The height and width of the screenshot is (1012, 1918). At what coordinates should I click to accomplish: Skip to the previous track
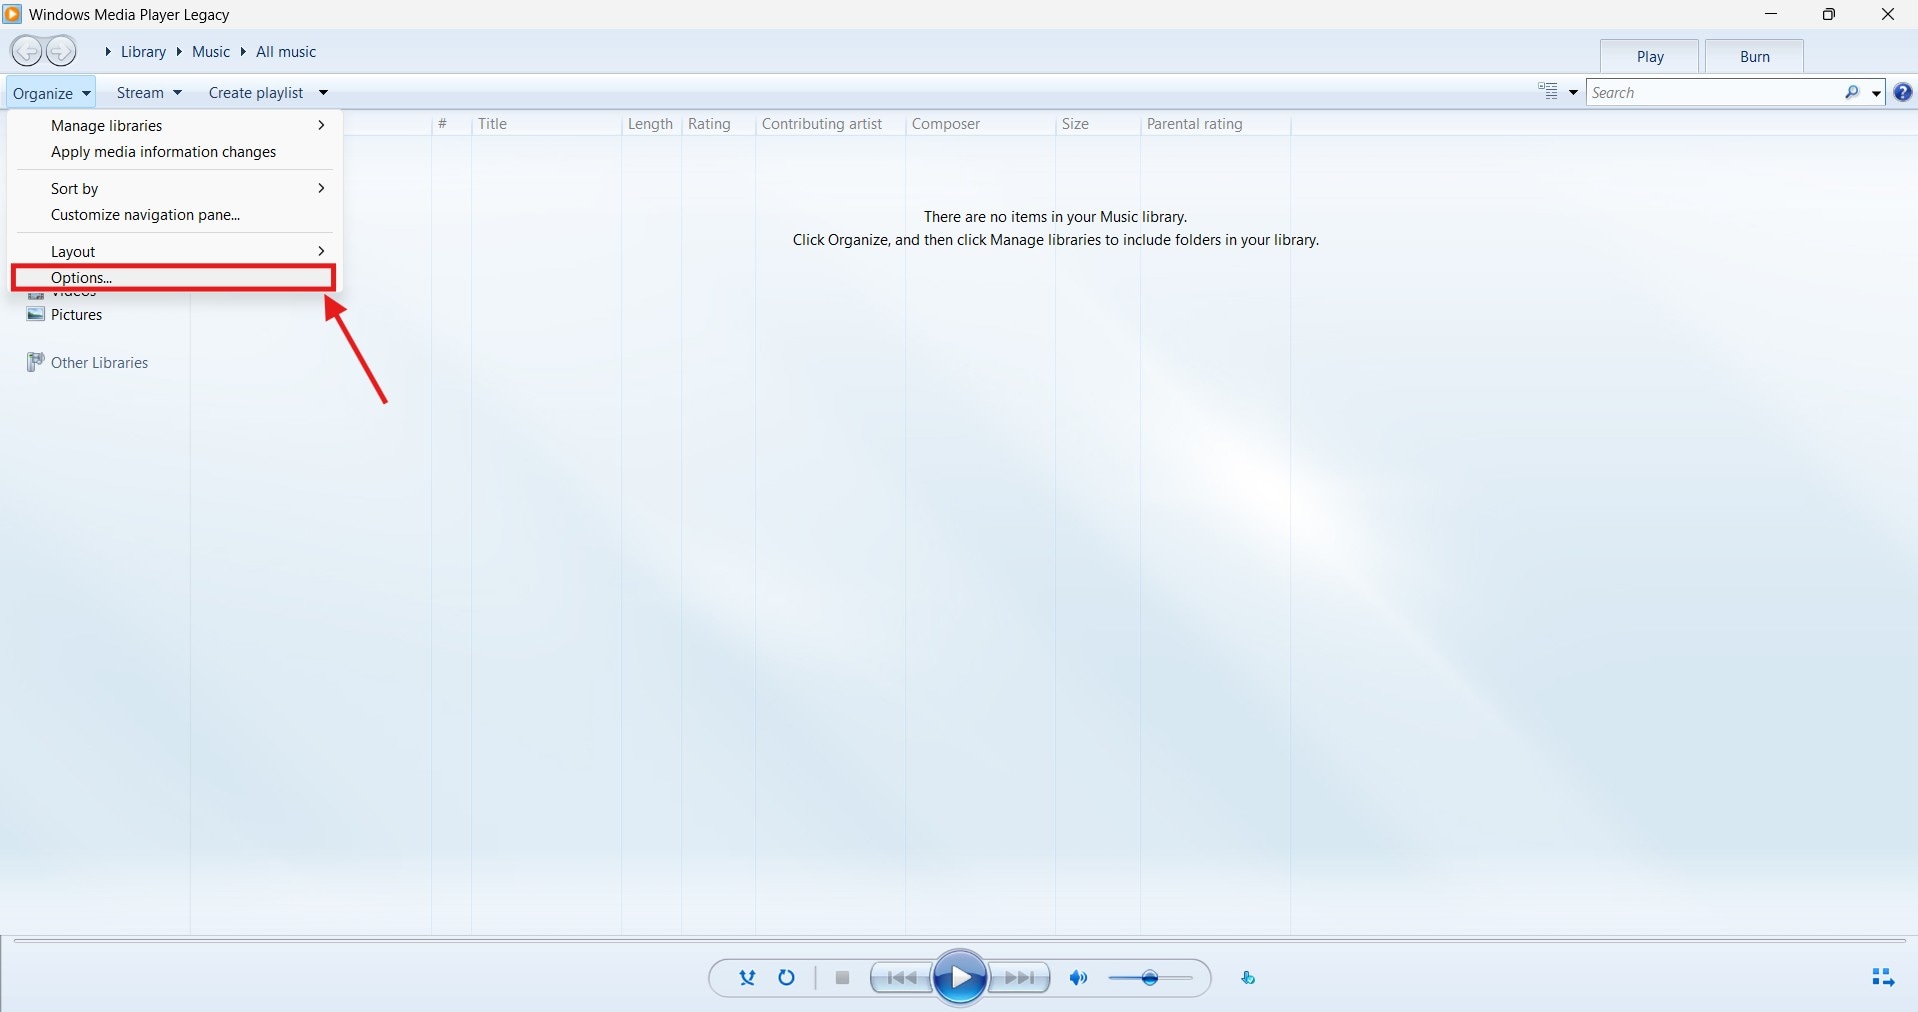901,978
